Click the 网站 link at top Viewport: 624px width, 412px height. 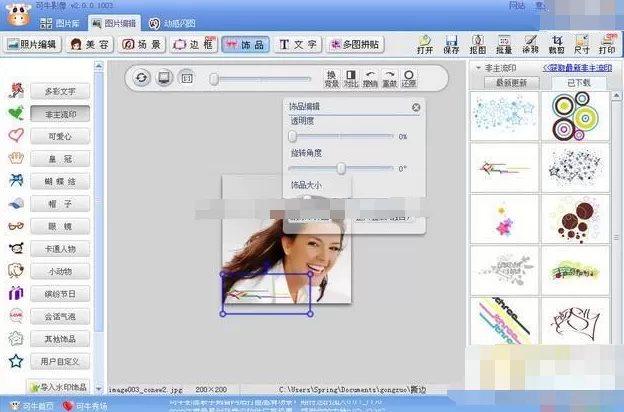coord(517,6)
